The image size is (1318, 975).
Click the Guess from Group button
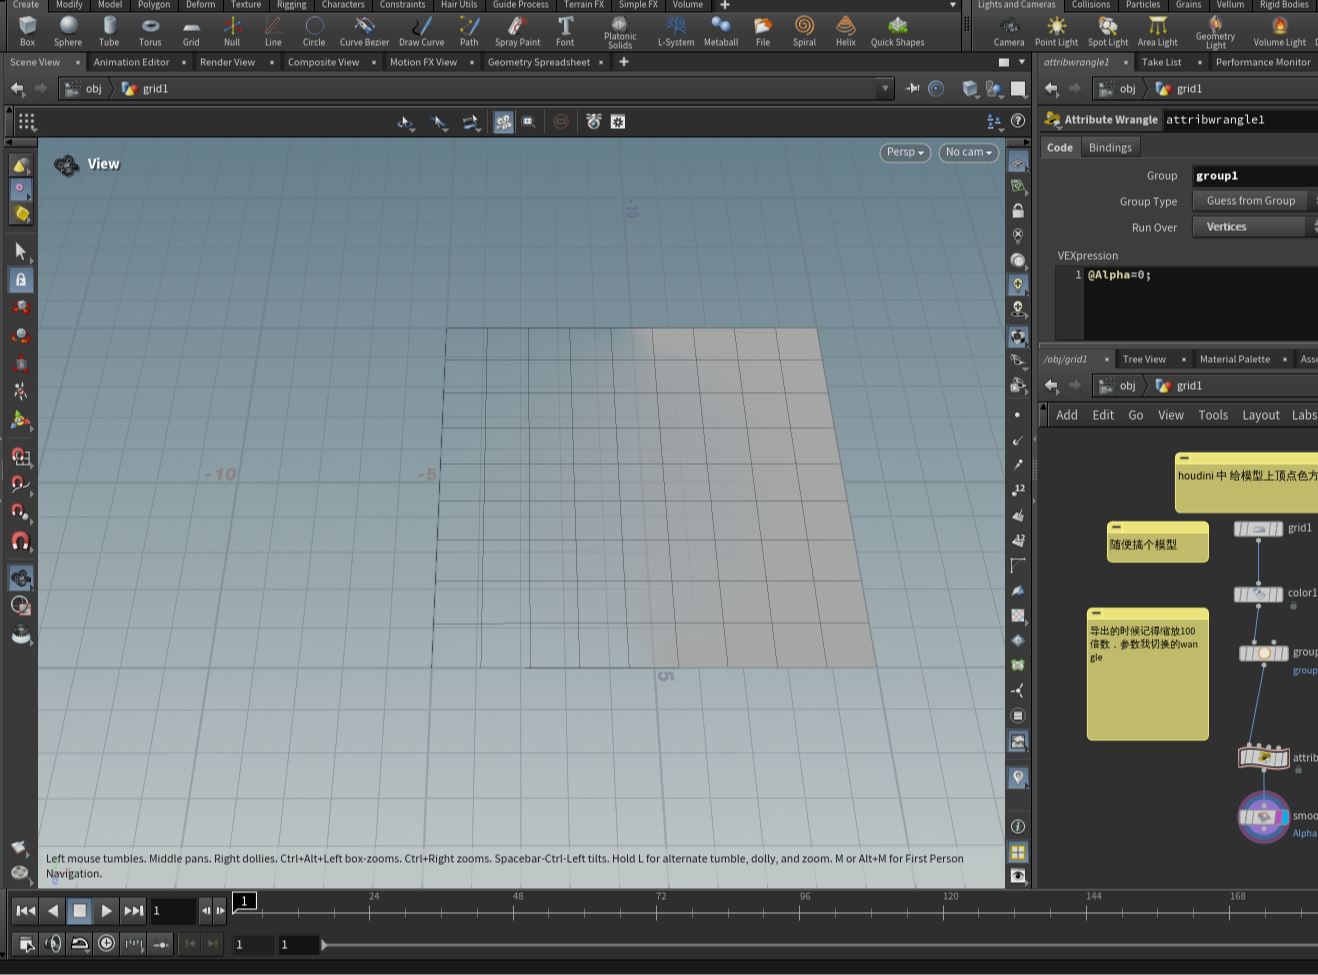[x=1250, y=201]
